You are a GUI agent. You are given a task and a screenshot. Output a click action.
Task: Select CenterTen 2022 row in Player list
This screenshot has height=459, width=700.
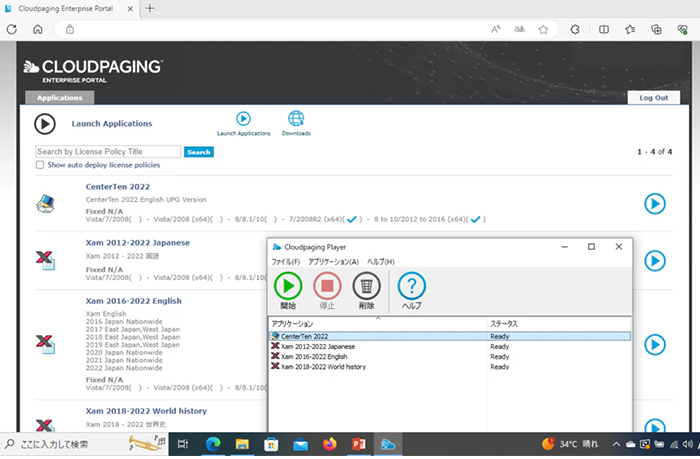pyautogui.click(x=450, y=336)
